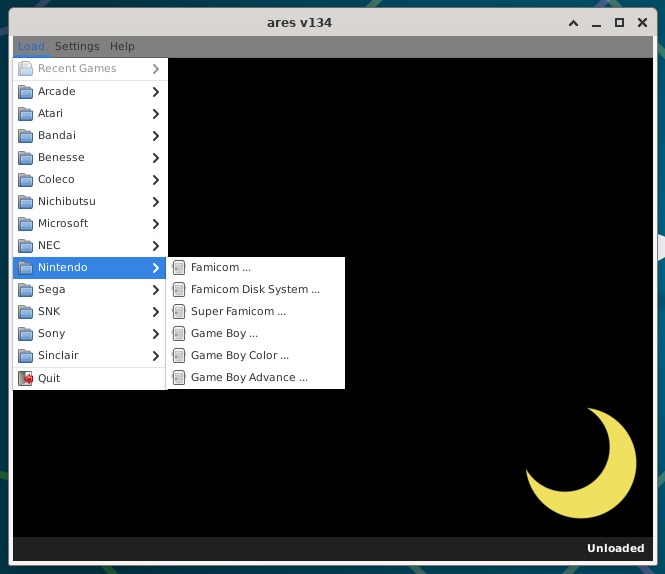Viewport: 665px width, 574px height.
Task: Expand the Sinclair submenu arrow
Action: point(156,356)
